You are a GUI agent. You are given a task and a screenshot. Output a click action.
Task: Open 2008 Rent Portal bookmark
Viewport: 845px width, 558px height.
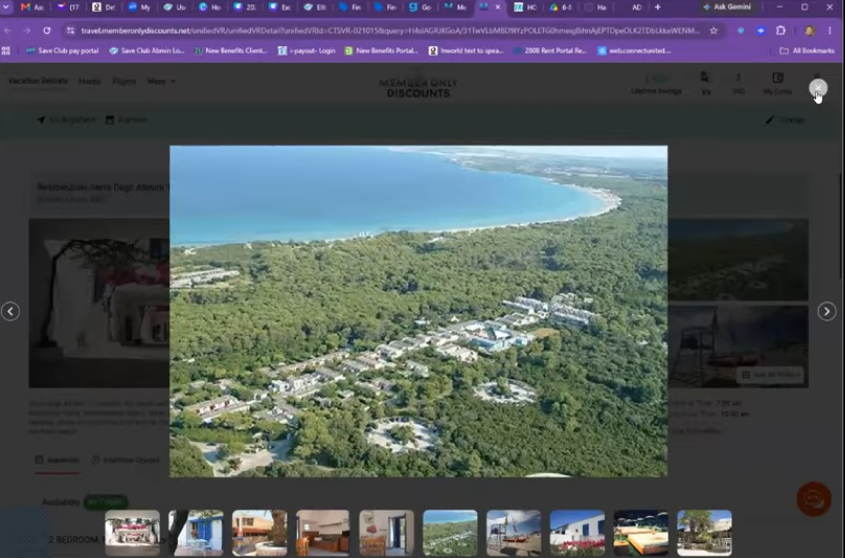click(x=550, y=51)
